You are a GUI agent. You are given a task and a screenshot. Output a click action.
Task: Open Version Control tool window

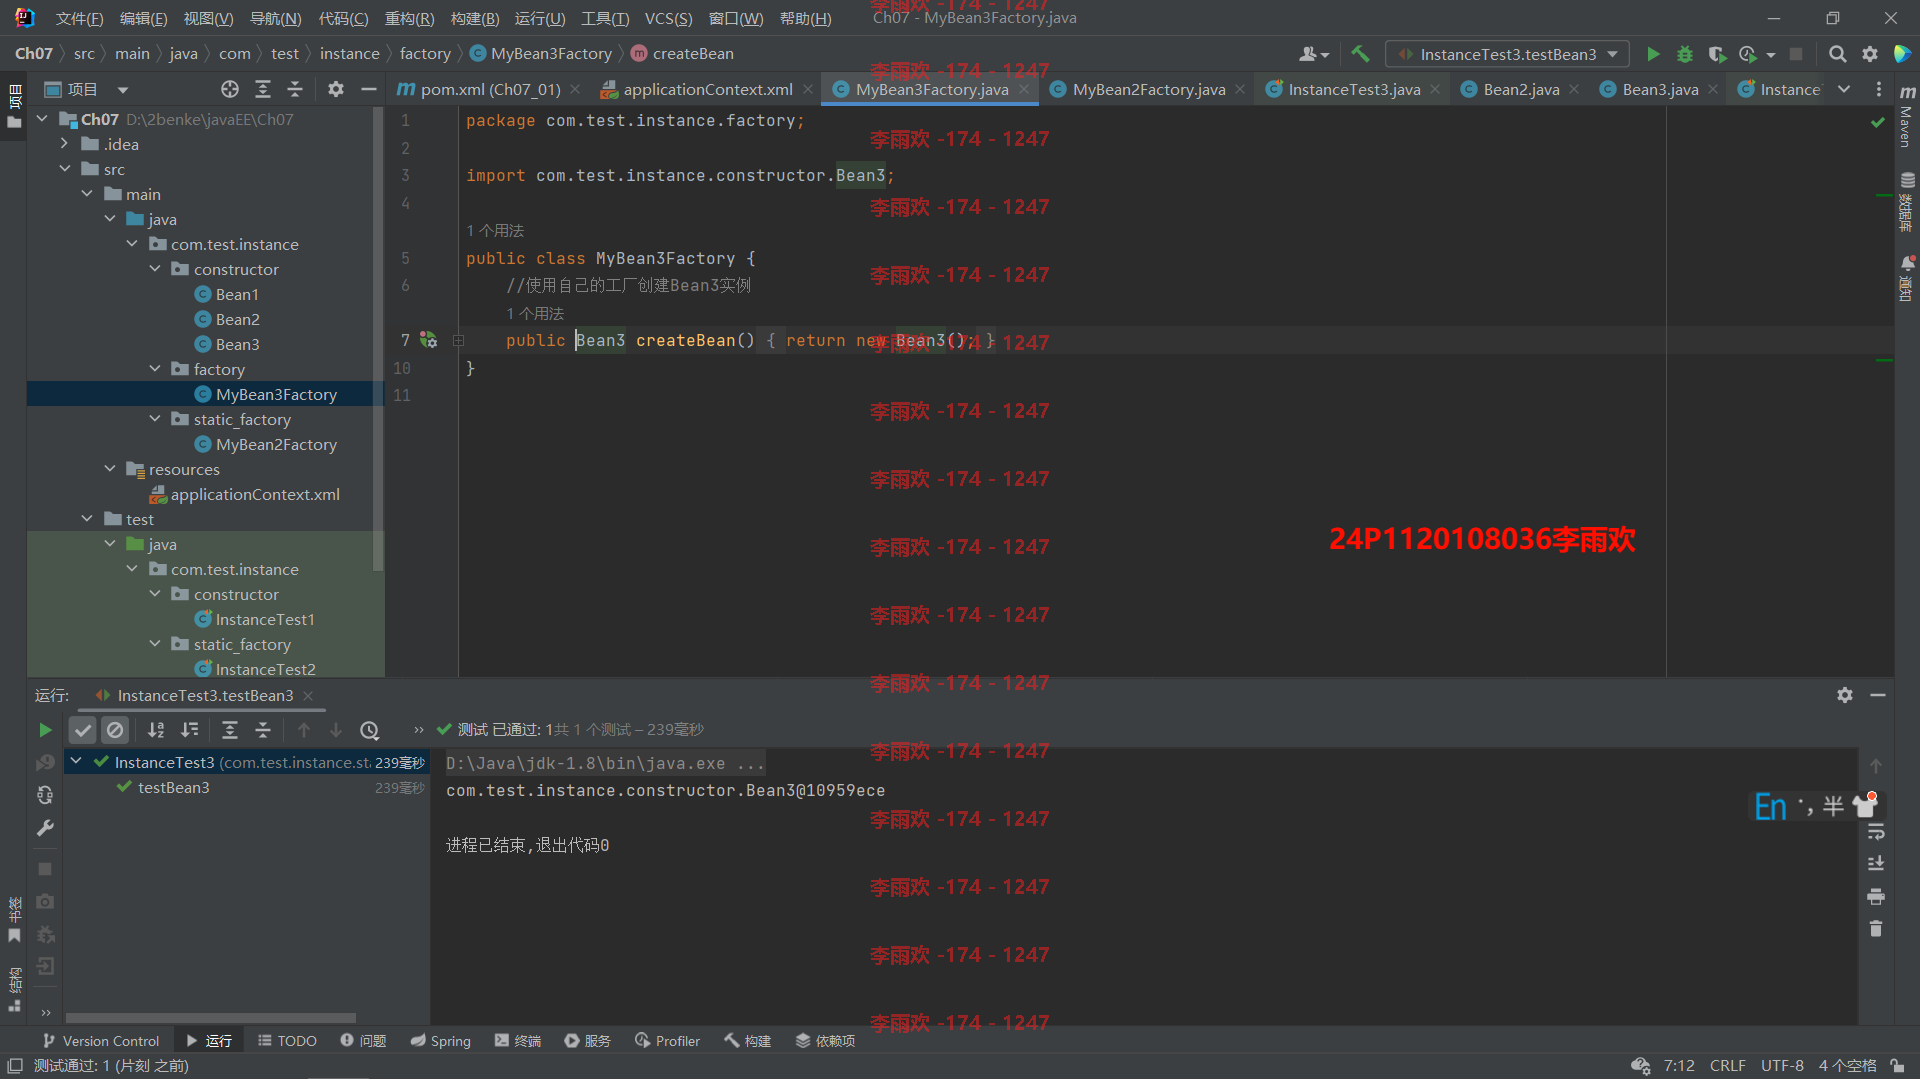click(101, 1041)
